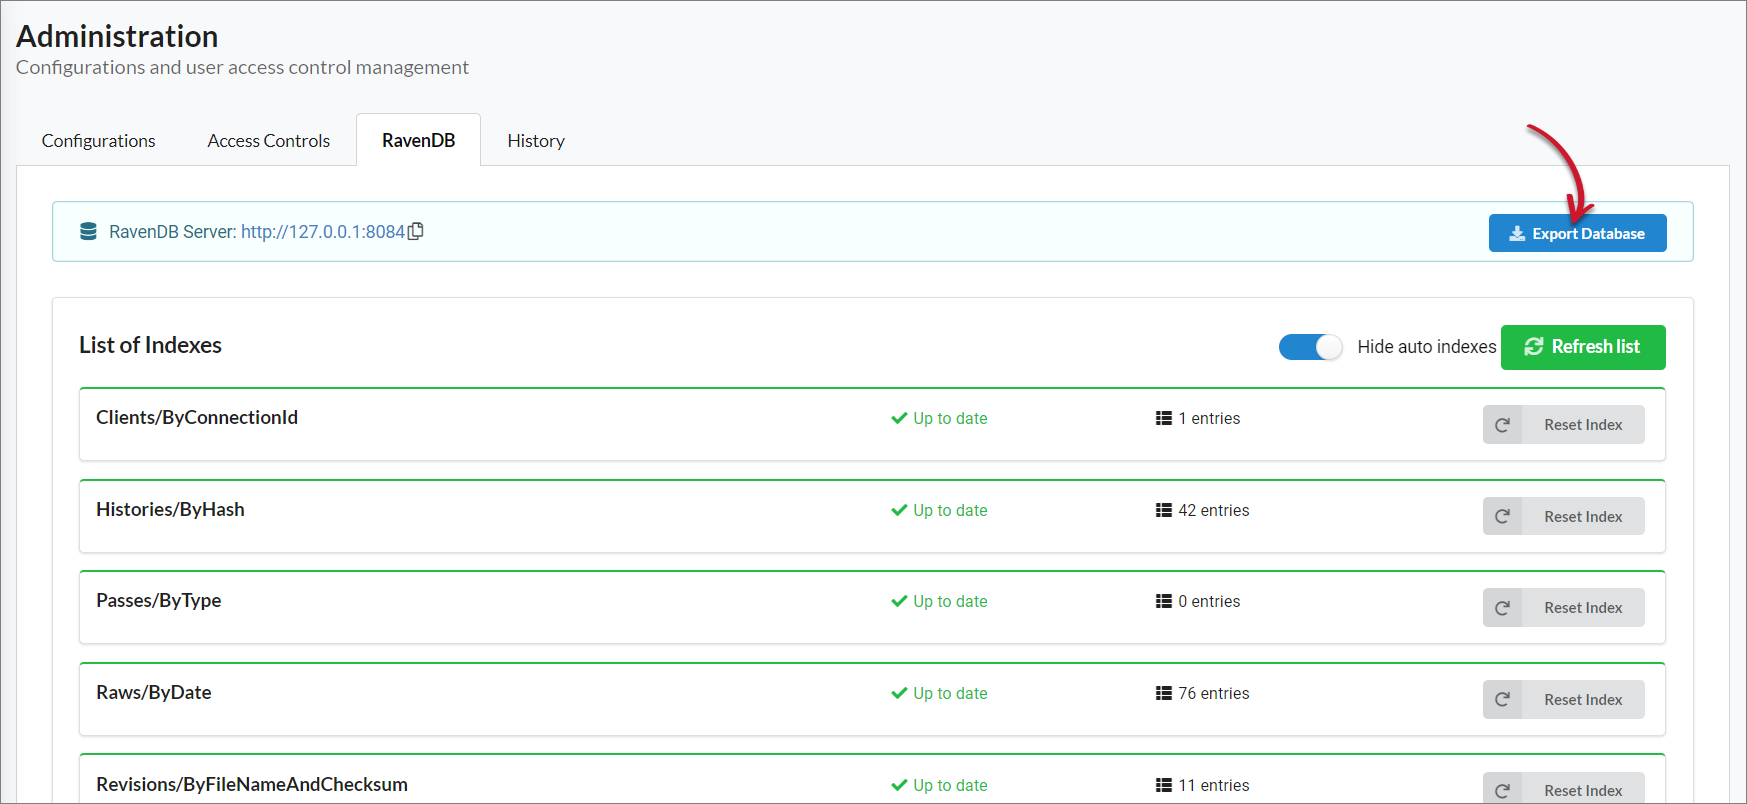Screen dimensions: 1747x804
Task: Click 'Up to date' in the Passes/ByType row
Action: tap(950, 601)
